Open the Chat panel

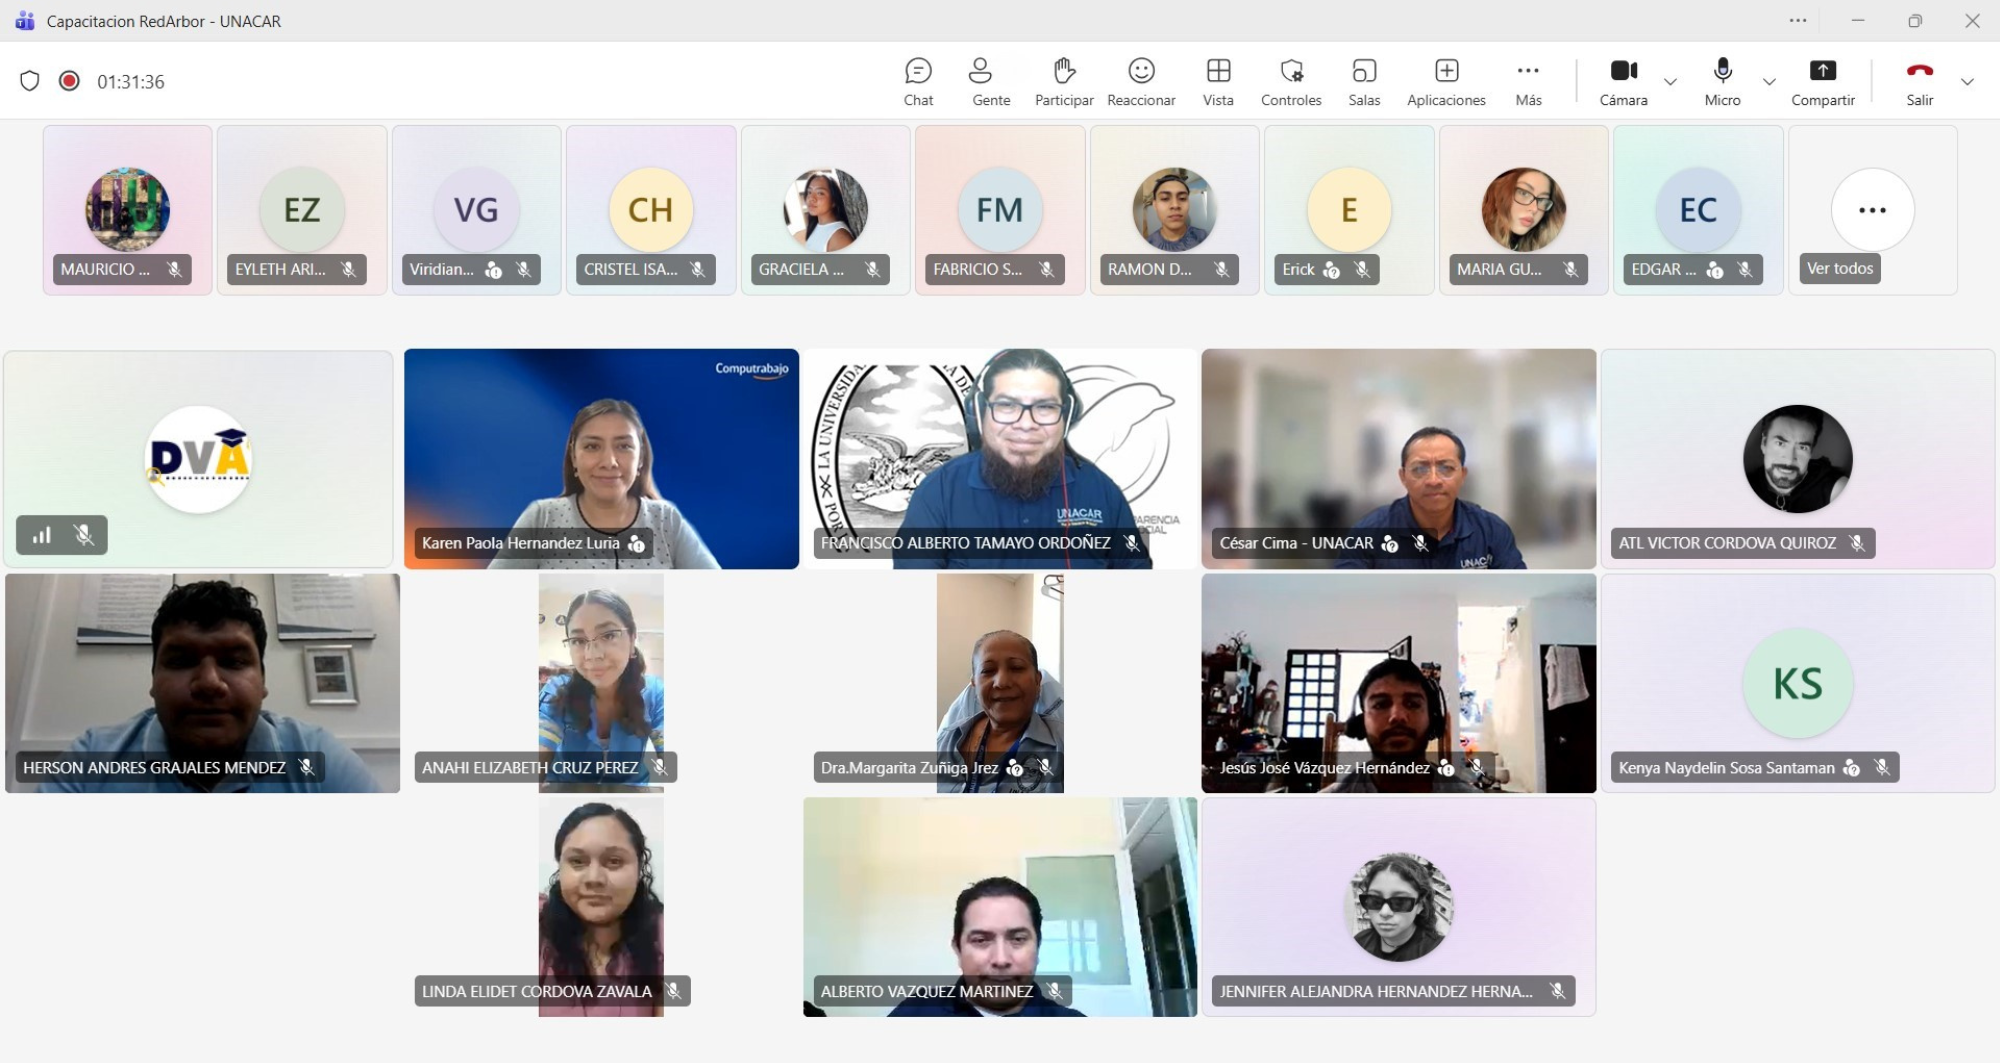918,81
